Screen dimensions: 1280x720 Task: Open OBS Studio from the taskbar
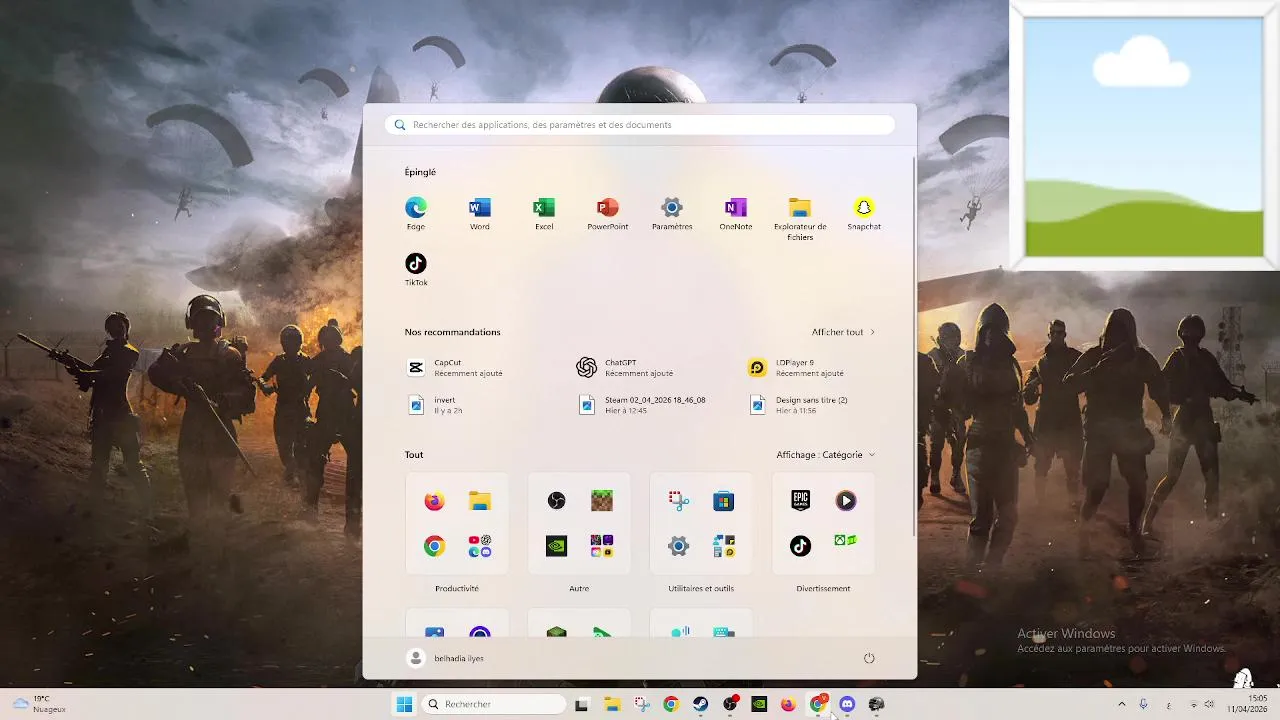pyautogui.click(x=730, y=704)
